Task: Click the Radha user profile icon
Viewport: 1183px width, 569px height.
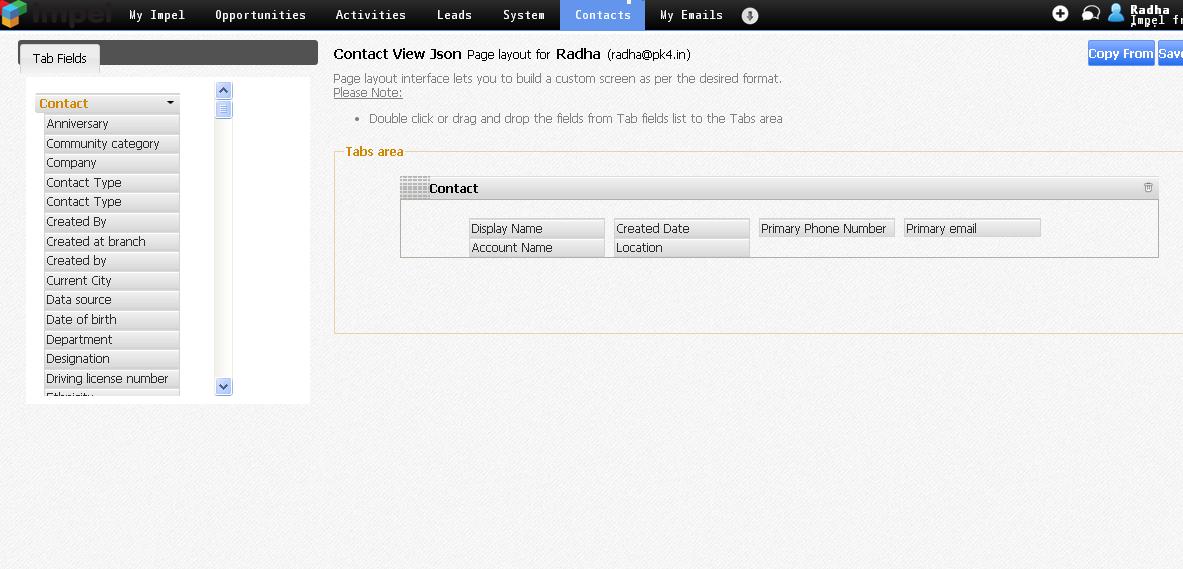Action: [1116, 13]
